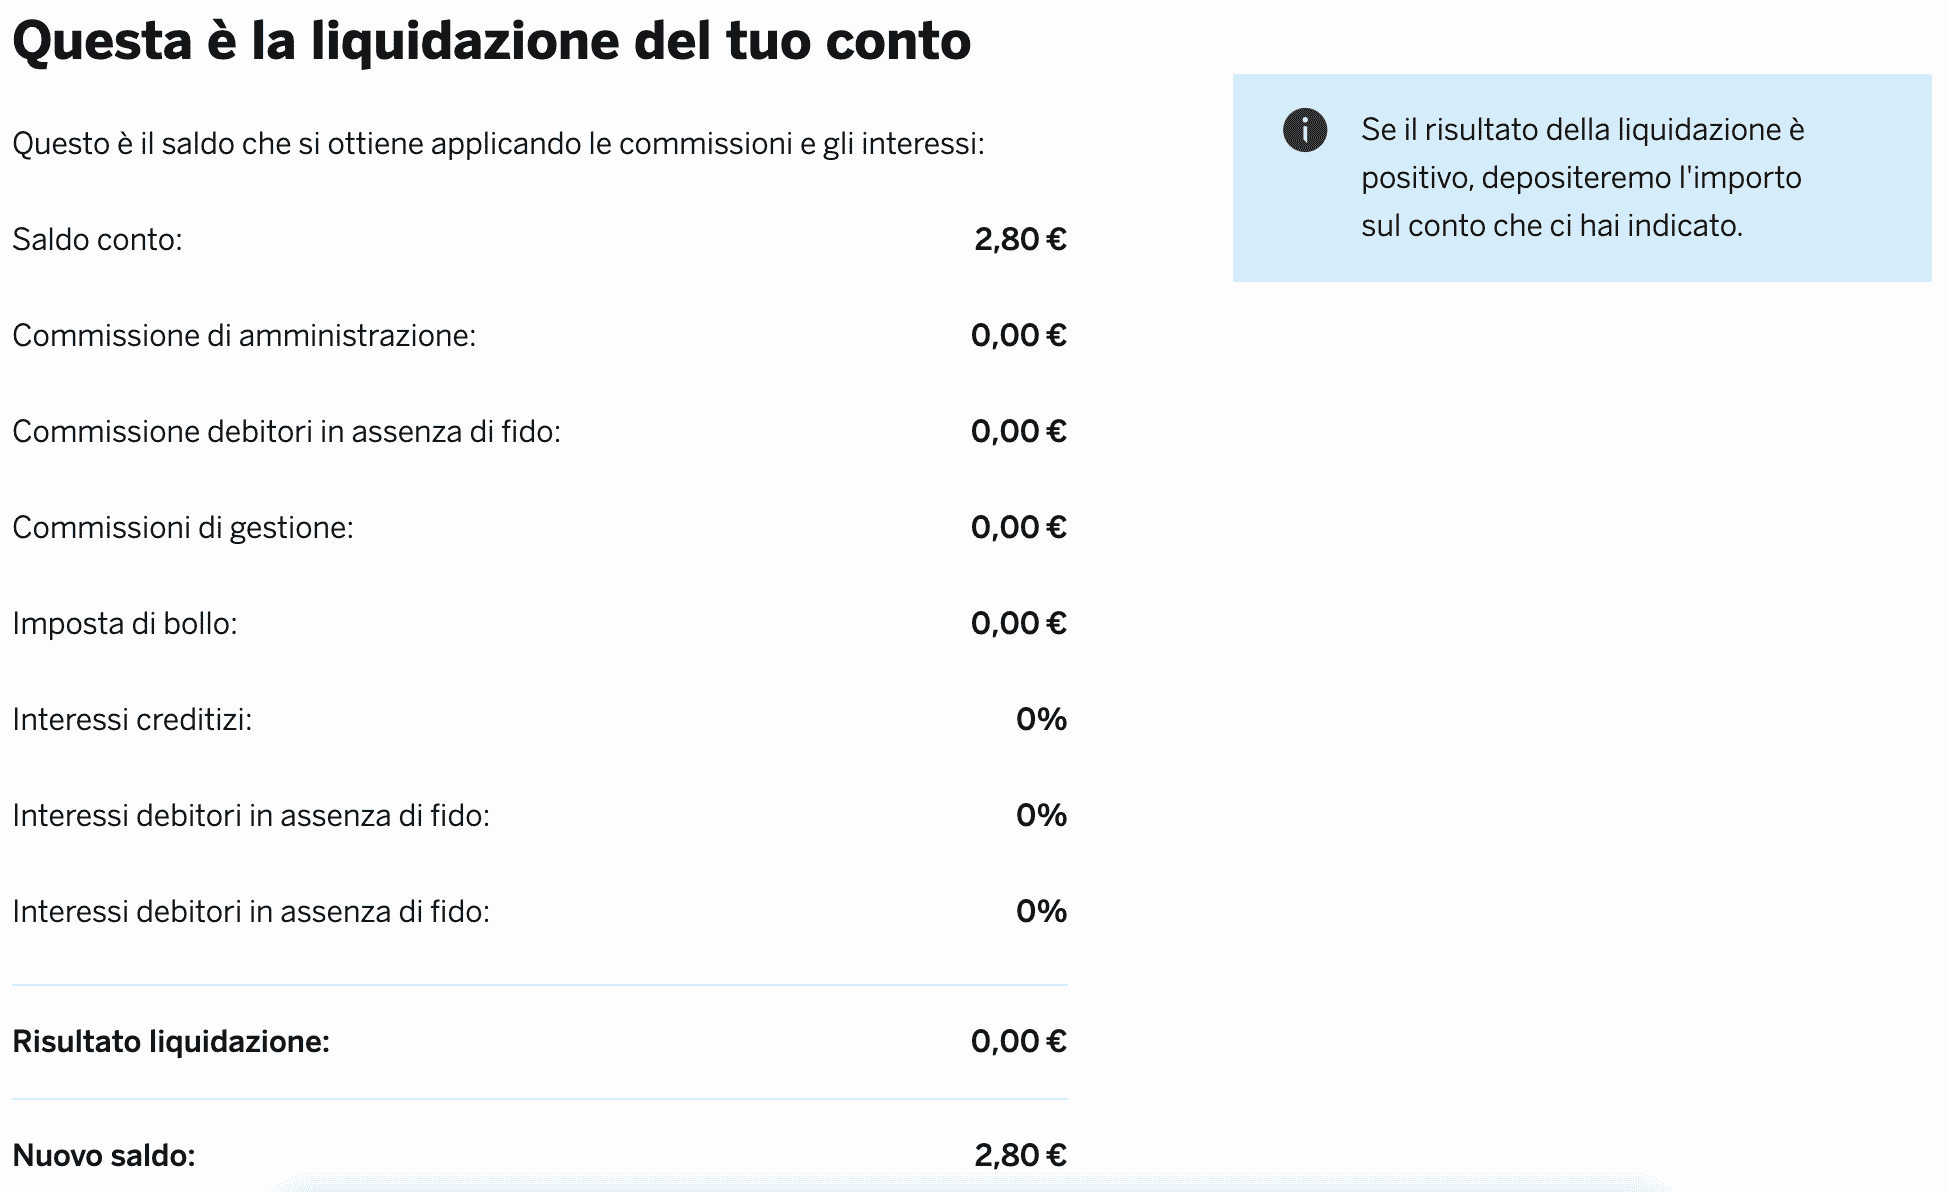Click the Risultato liquidazione label
1948x1192 pixels.
171,1042
